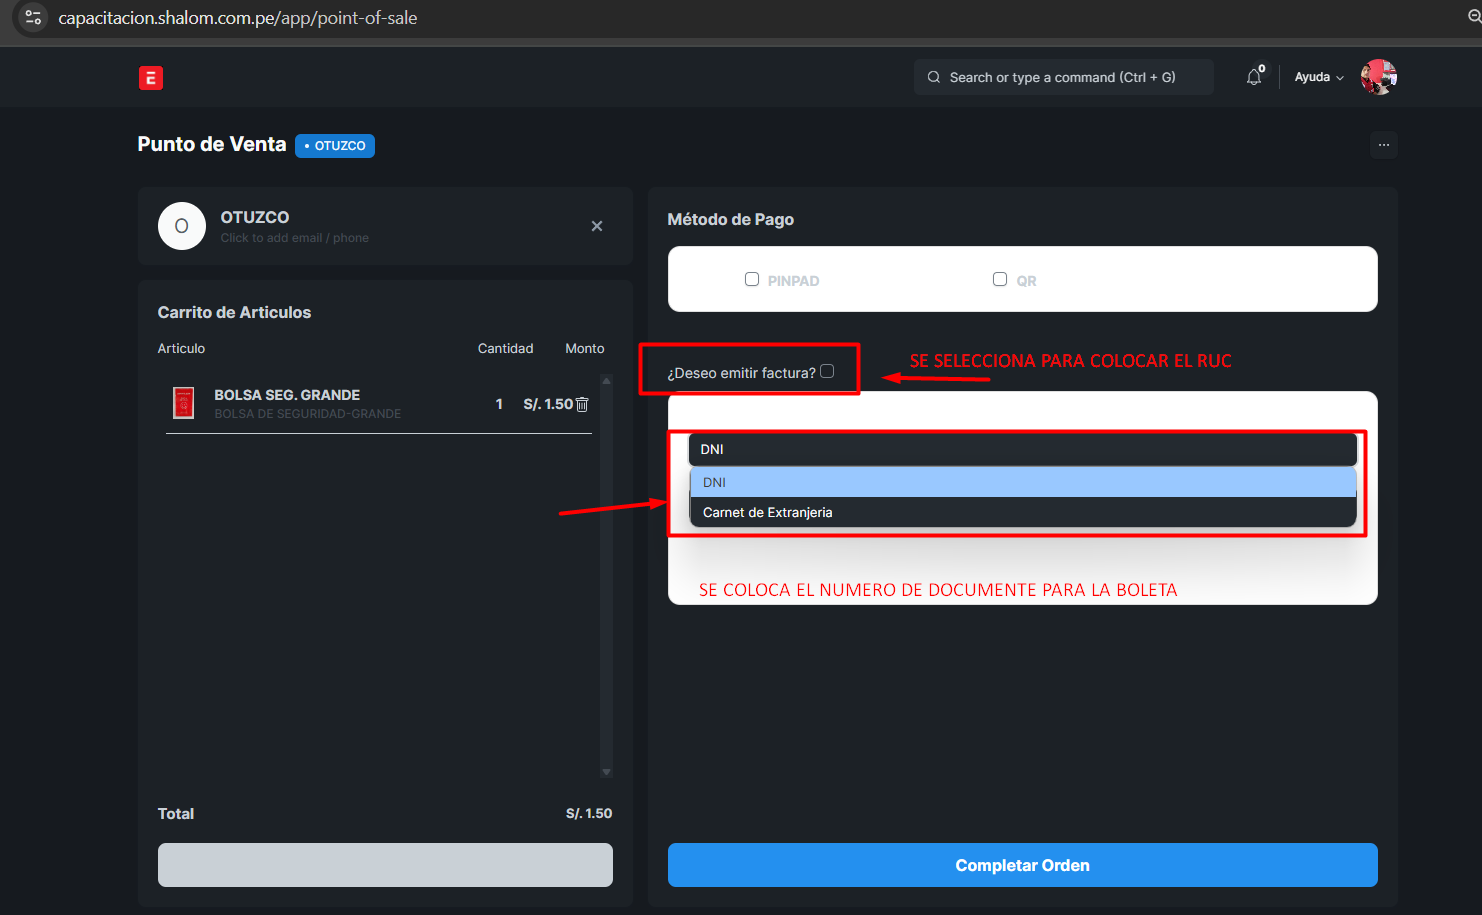Viewport: 1482px width, 915px height.
Task: Open the user profile avatar
Action: [1378, 77]
